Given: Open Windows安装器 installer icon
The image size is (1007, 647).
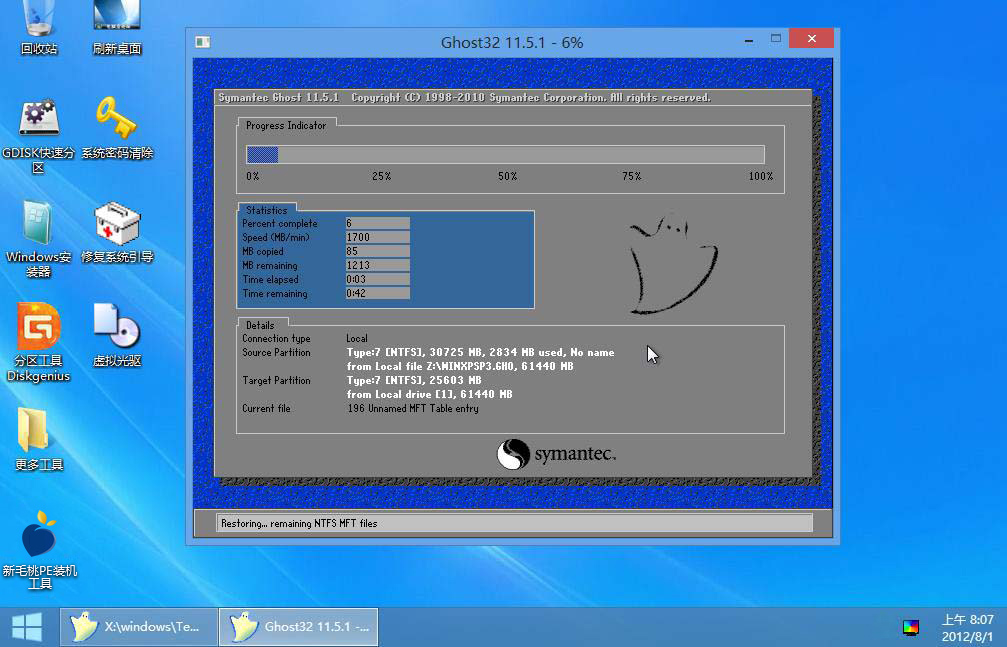Looking at the screenshot, I should (39, 239).
